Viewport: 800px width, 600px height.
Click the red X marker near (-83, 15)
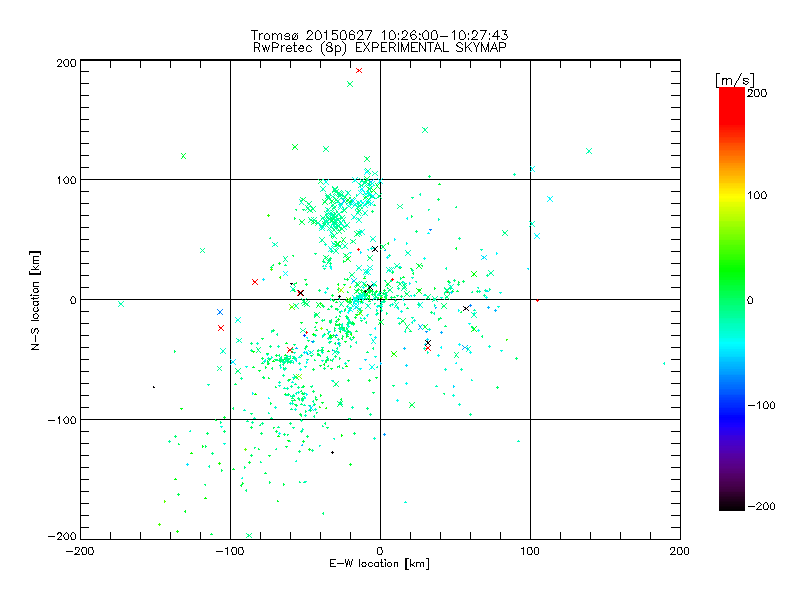[x=255, y=282]
